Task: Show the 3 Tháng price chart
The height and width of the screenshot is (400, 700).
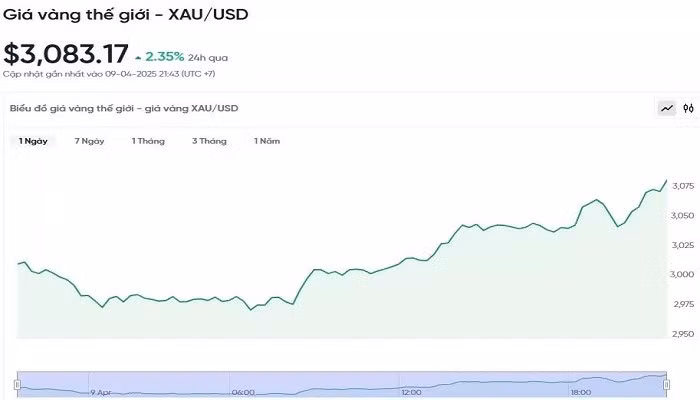Action: 209,141
